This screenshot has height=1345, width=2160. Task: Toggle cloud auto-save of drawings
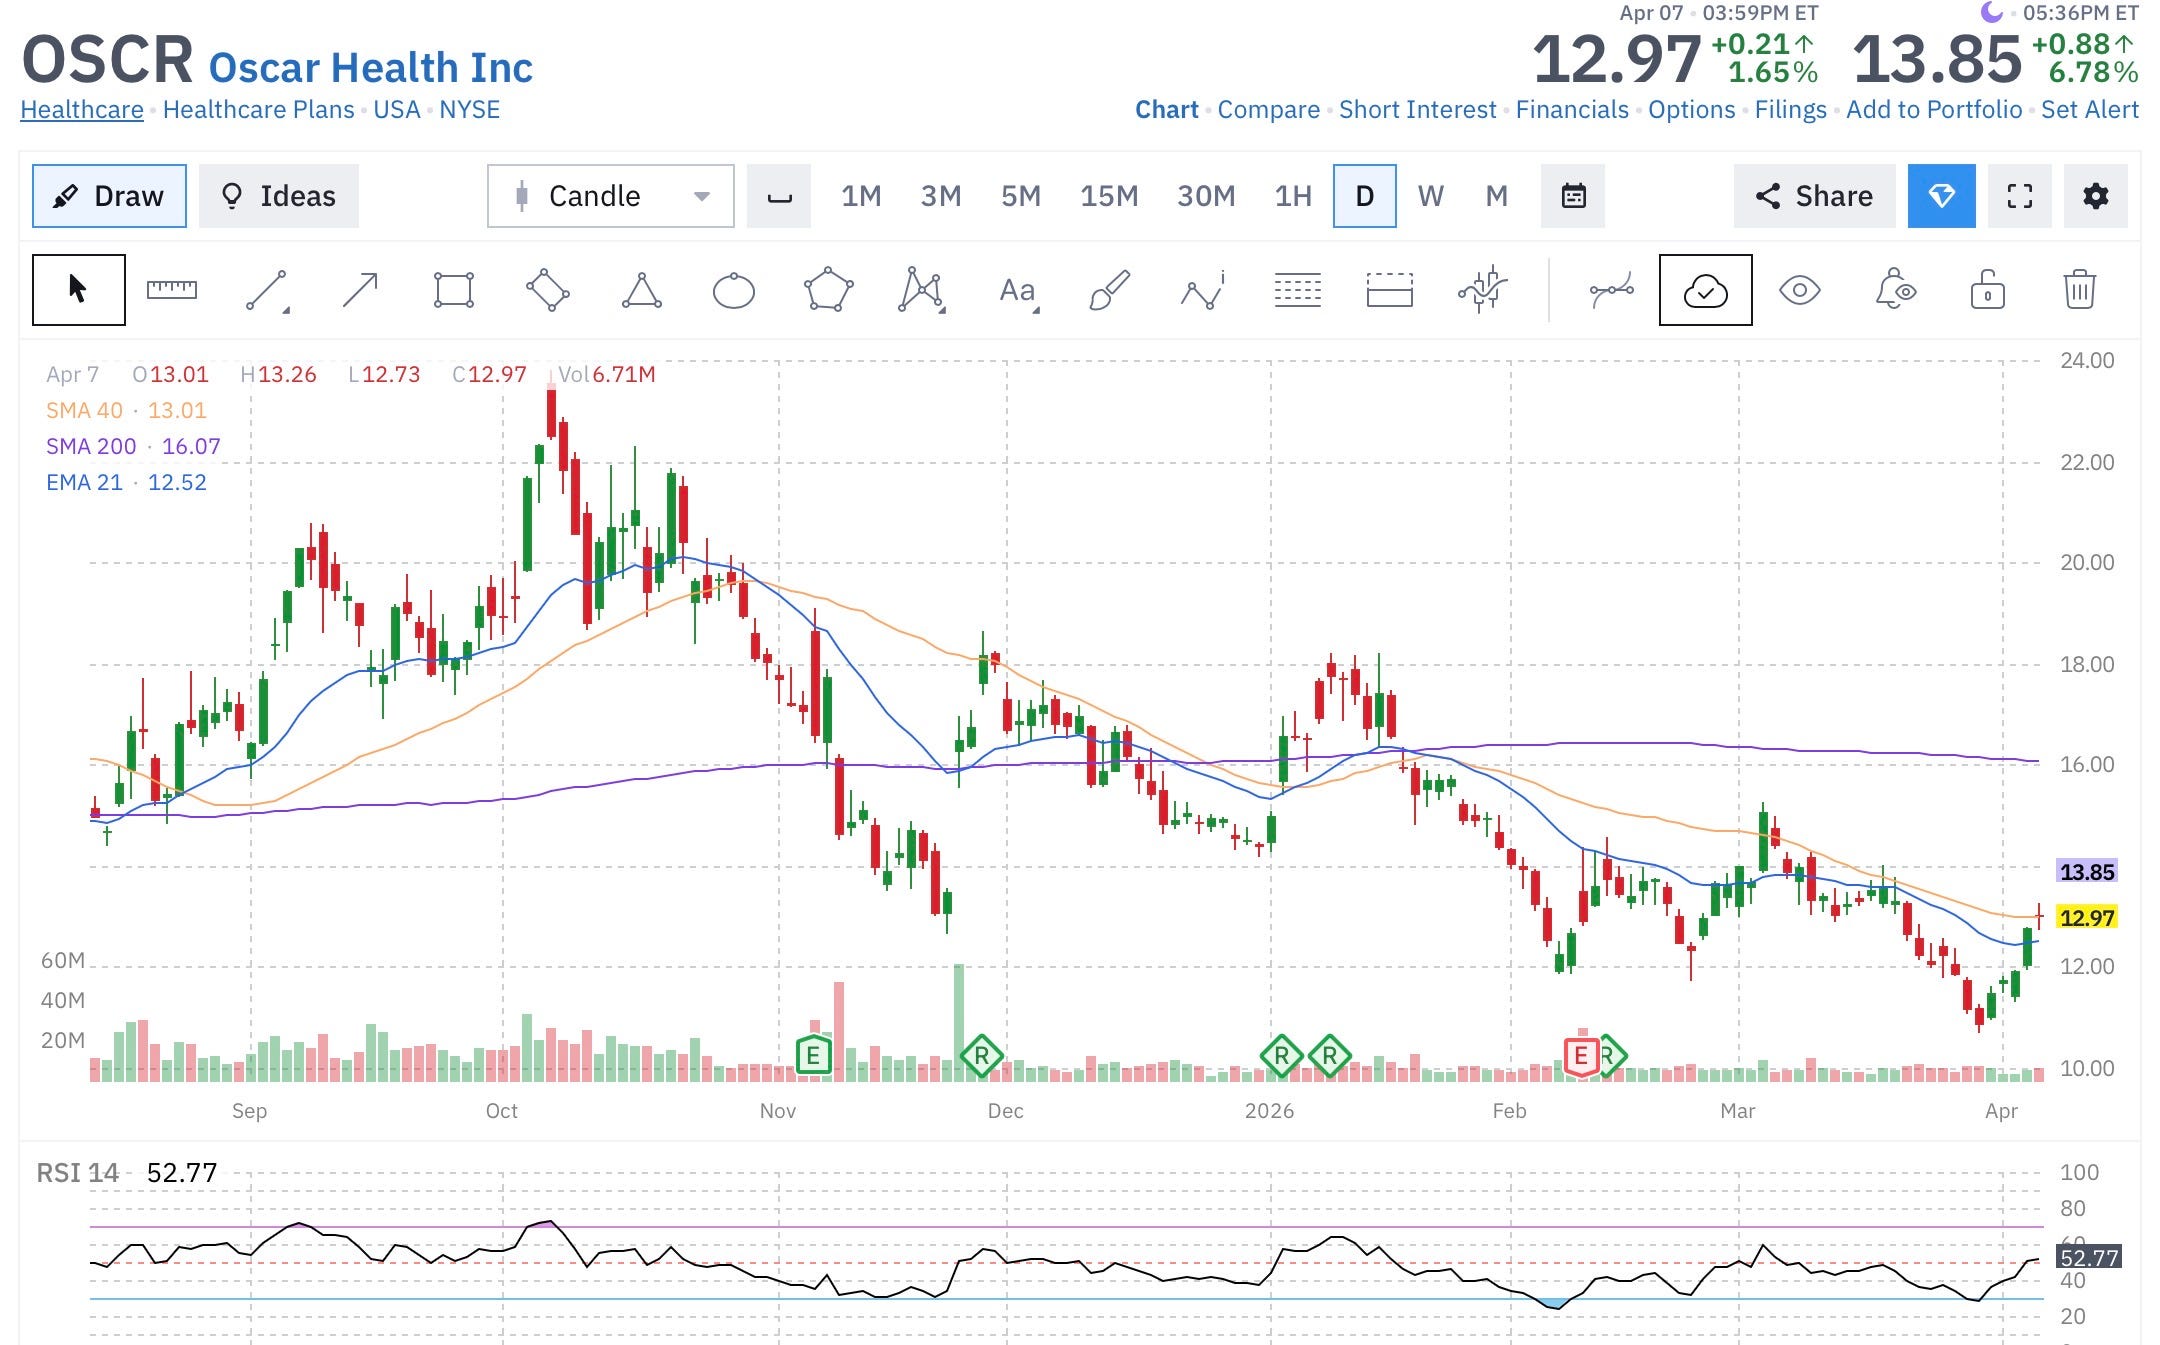tap(1706, 290)
